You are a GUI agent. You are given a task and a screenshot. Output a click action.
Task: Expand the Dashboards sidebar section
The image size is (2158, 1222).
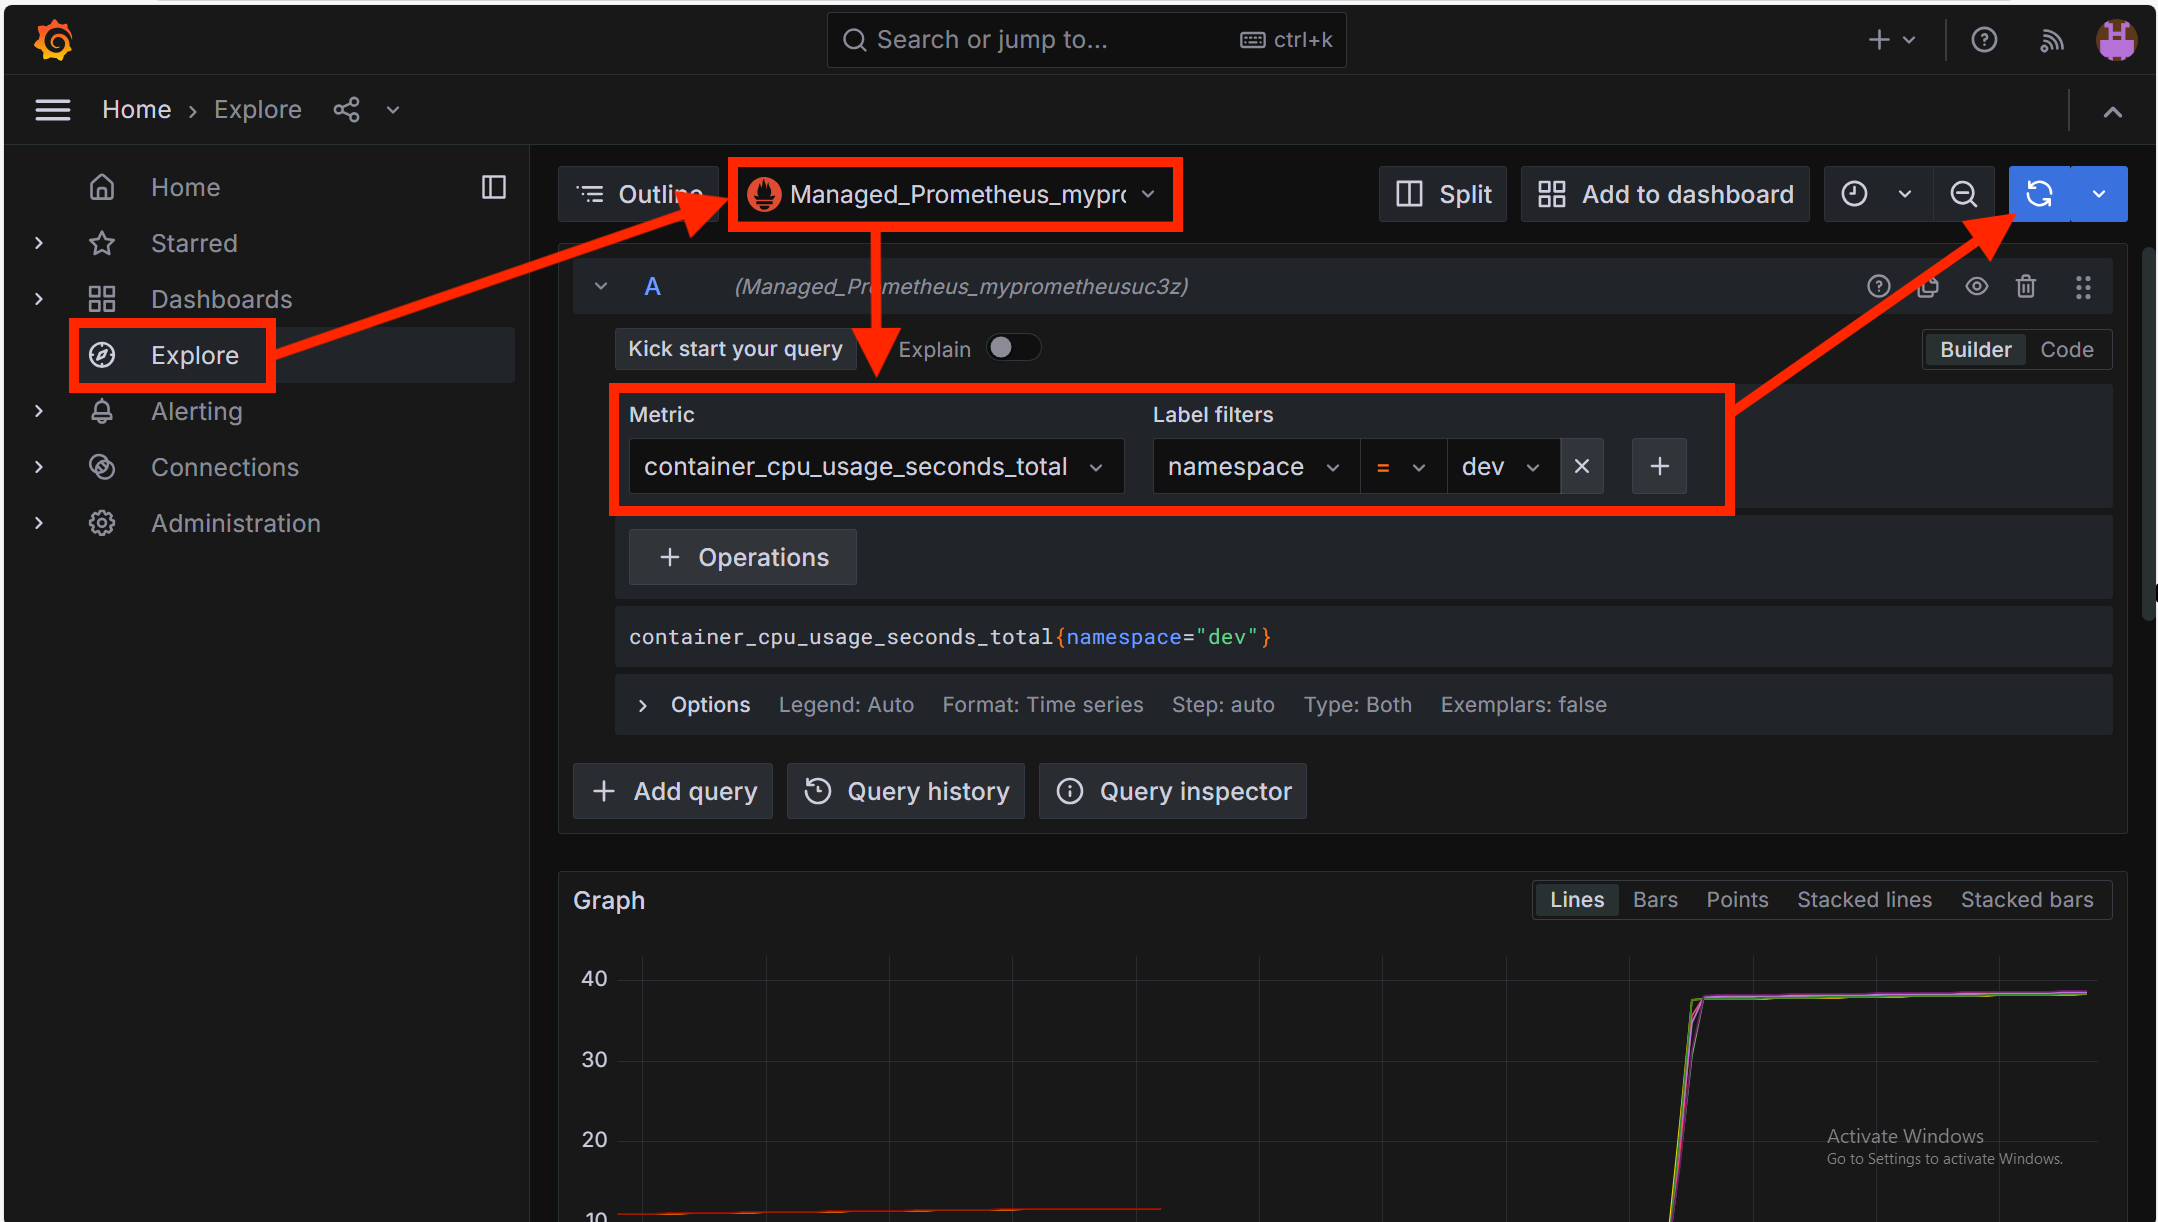click(x=39, y=299)
